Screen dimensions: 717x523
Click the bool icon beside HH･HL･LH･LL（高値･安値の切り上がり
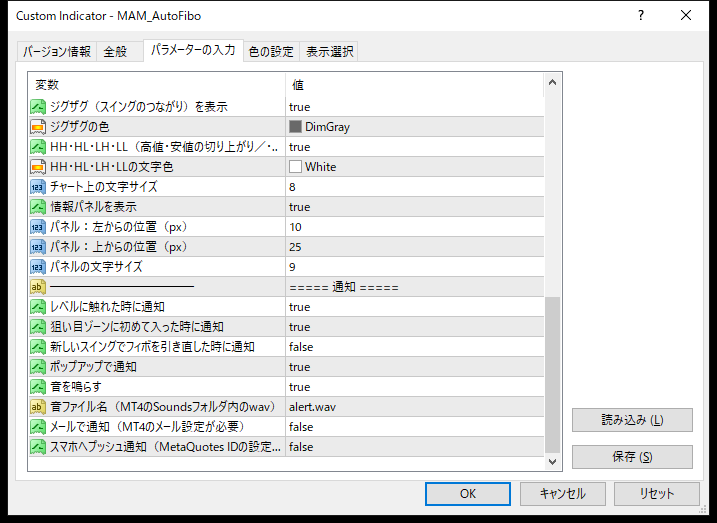[38, 147]
